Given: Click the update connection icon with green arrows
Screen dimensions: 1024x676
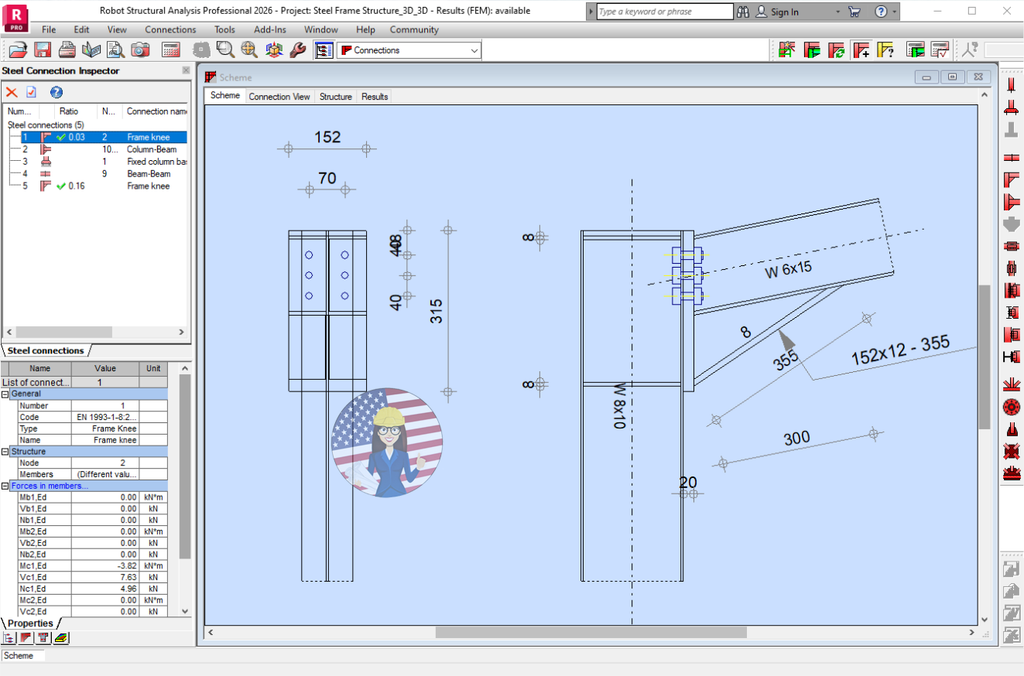Looking at the screenshot, I should tap(838, 48).
